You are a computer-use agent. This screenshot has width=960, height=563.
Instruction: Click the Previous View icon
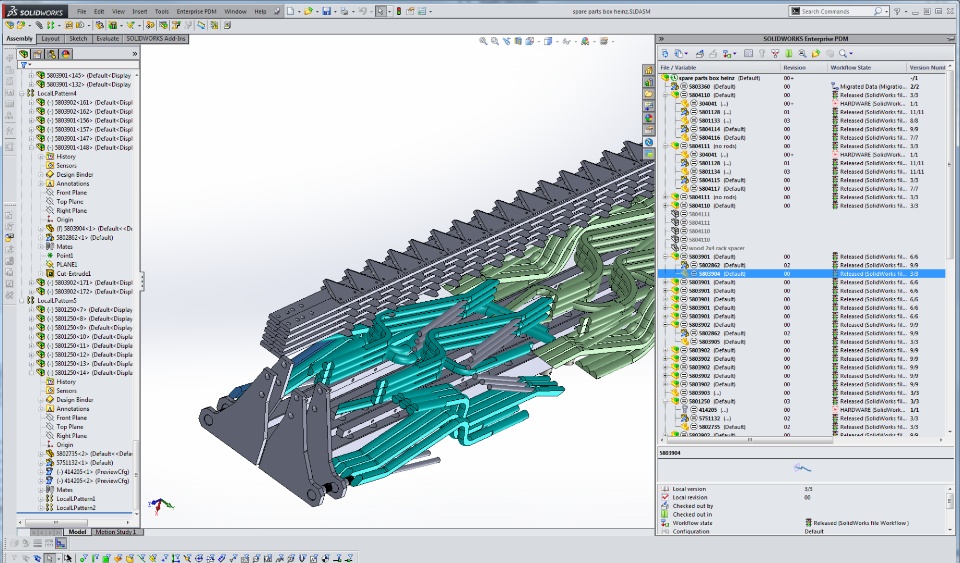tap(506, 41)
